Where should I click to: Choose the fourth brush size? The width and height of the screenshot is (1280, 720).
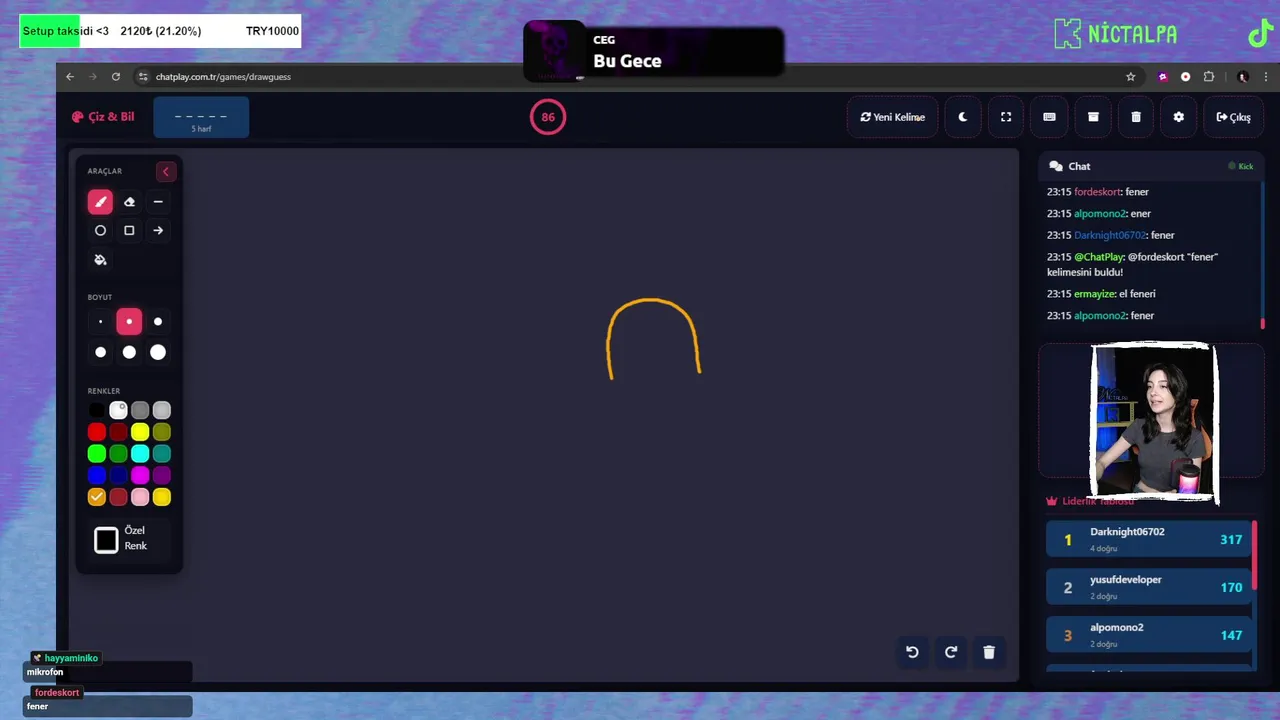tap(100, 352)
